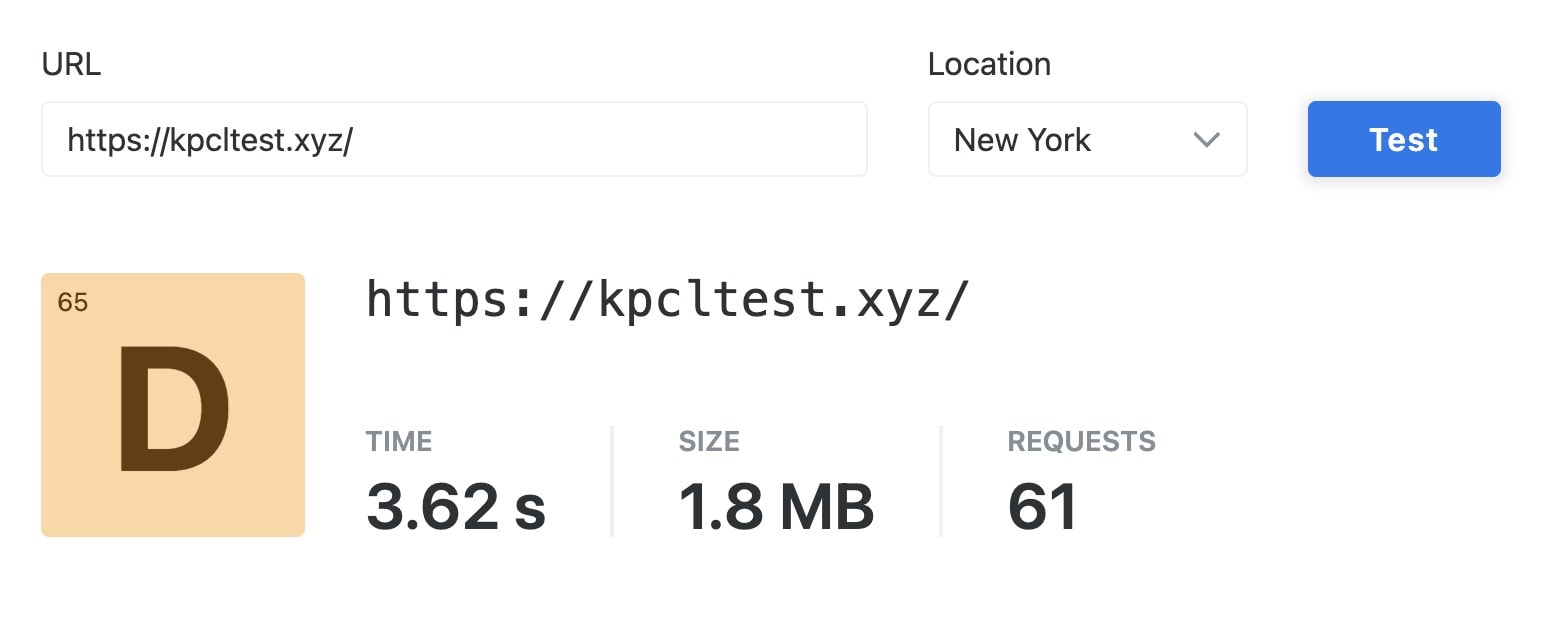Click the URL field label

pyautogui.click(x=71, y=64)
